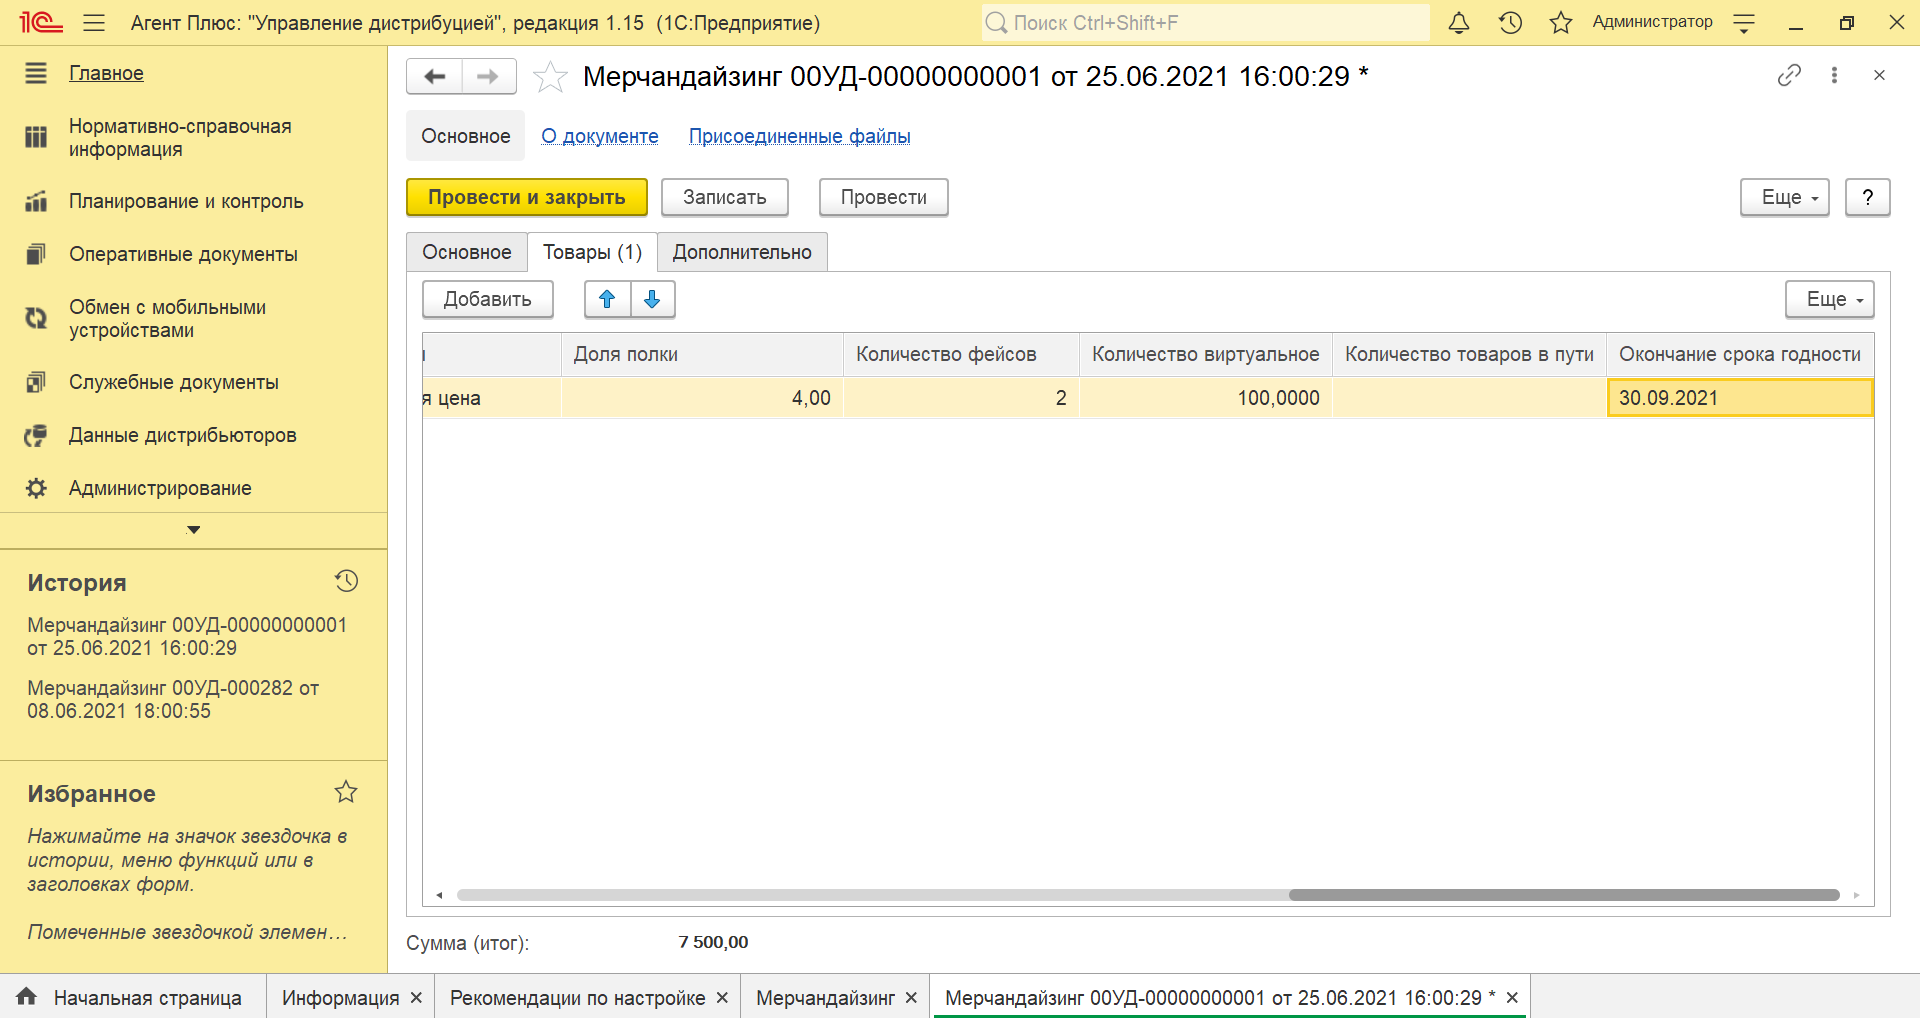The width and height of the screenshot is (1920, 1018).
Task: Close Мерчандайзинг 00УД-00000000001 bottom tab
Action: 1512,998
